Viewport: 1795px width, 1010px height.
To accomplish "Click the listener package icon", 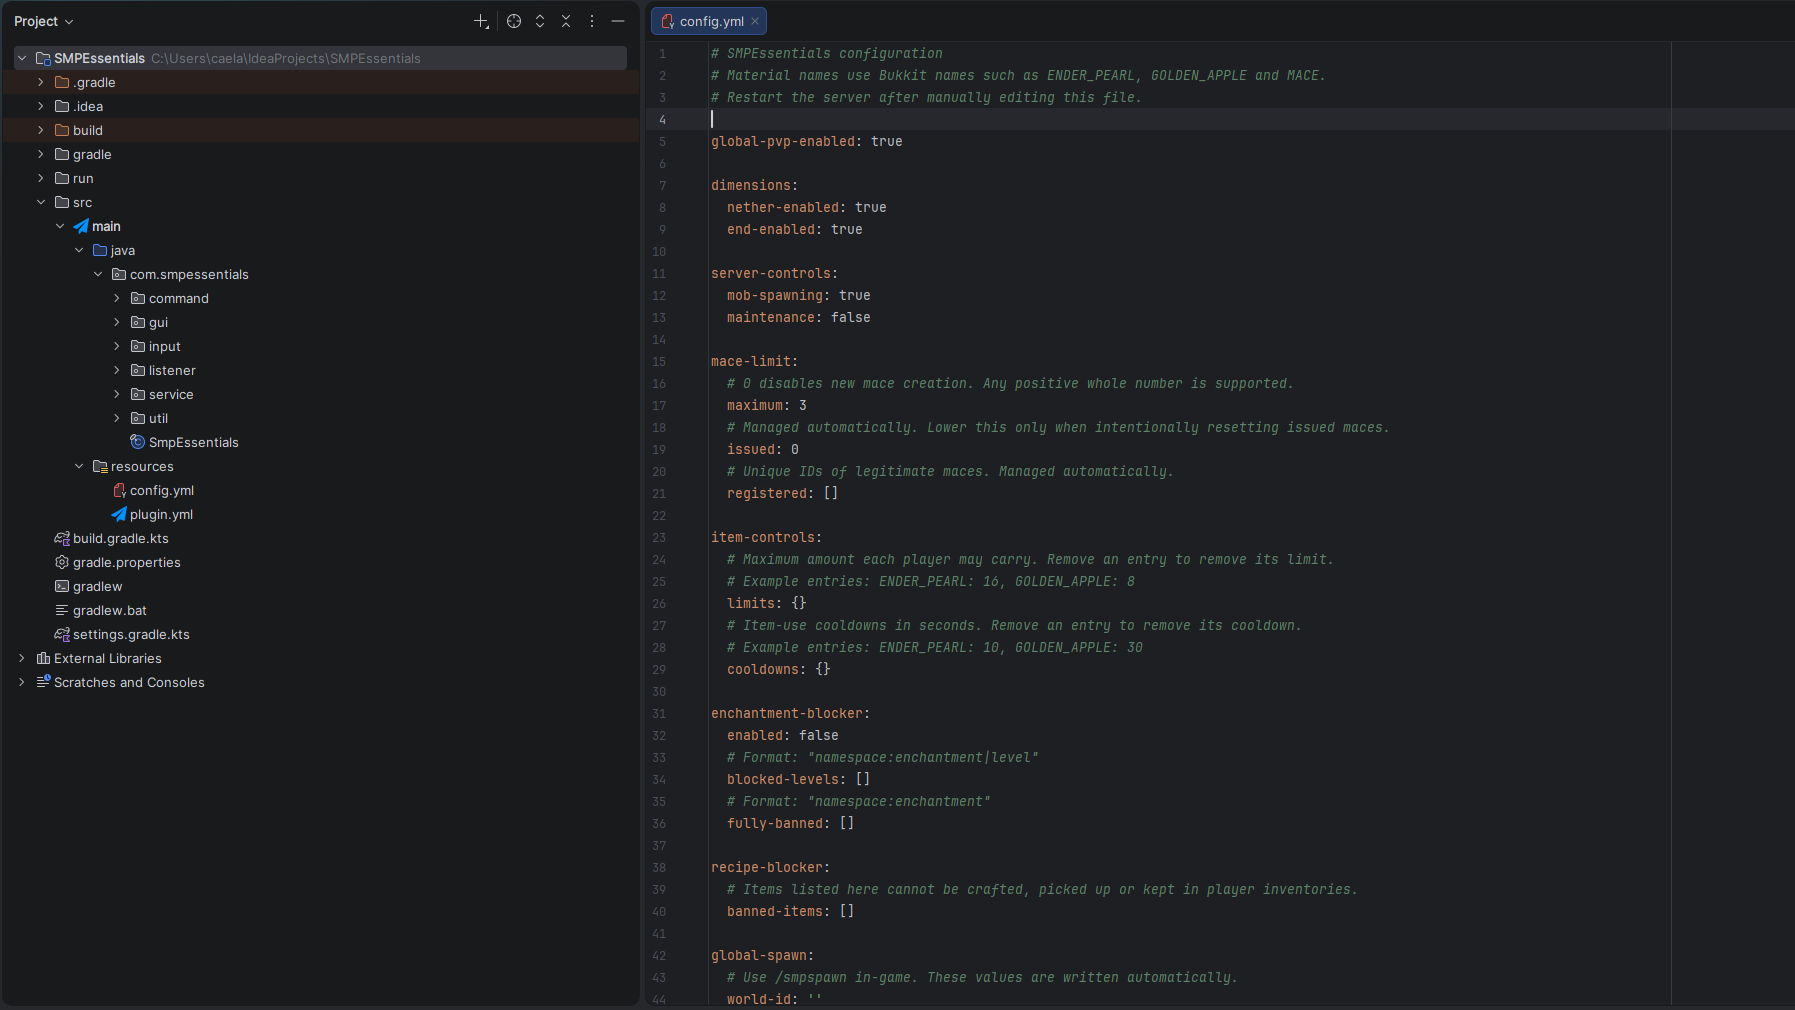I will (x=138, y=370).
